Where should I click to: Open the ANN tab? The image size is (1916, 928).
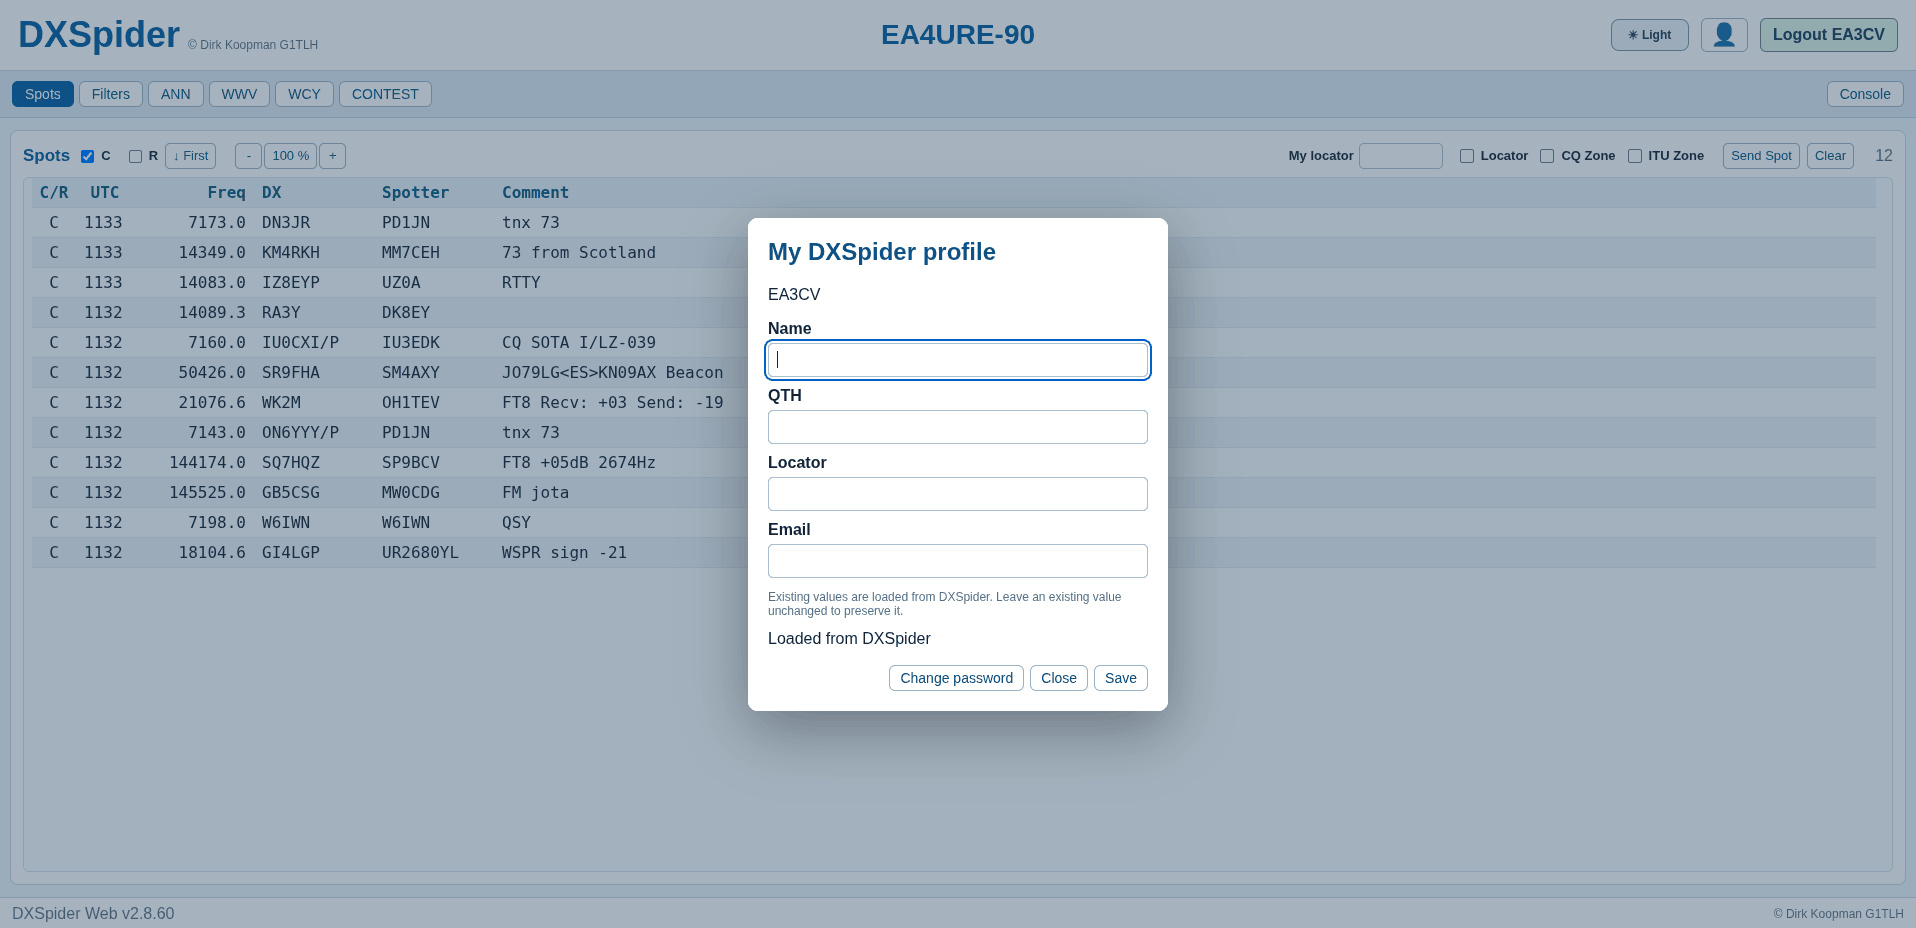[176, 94]
